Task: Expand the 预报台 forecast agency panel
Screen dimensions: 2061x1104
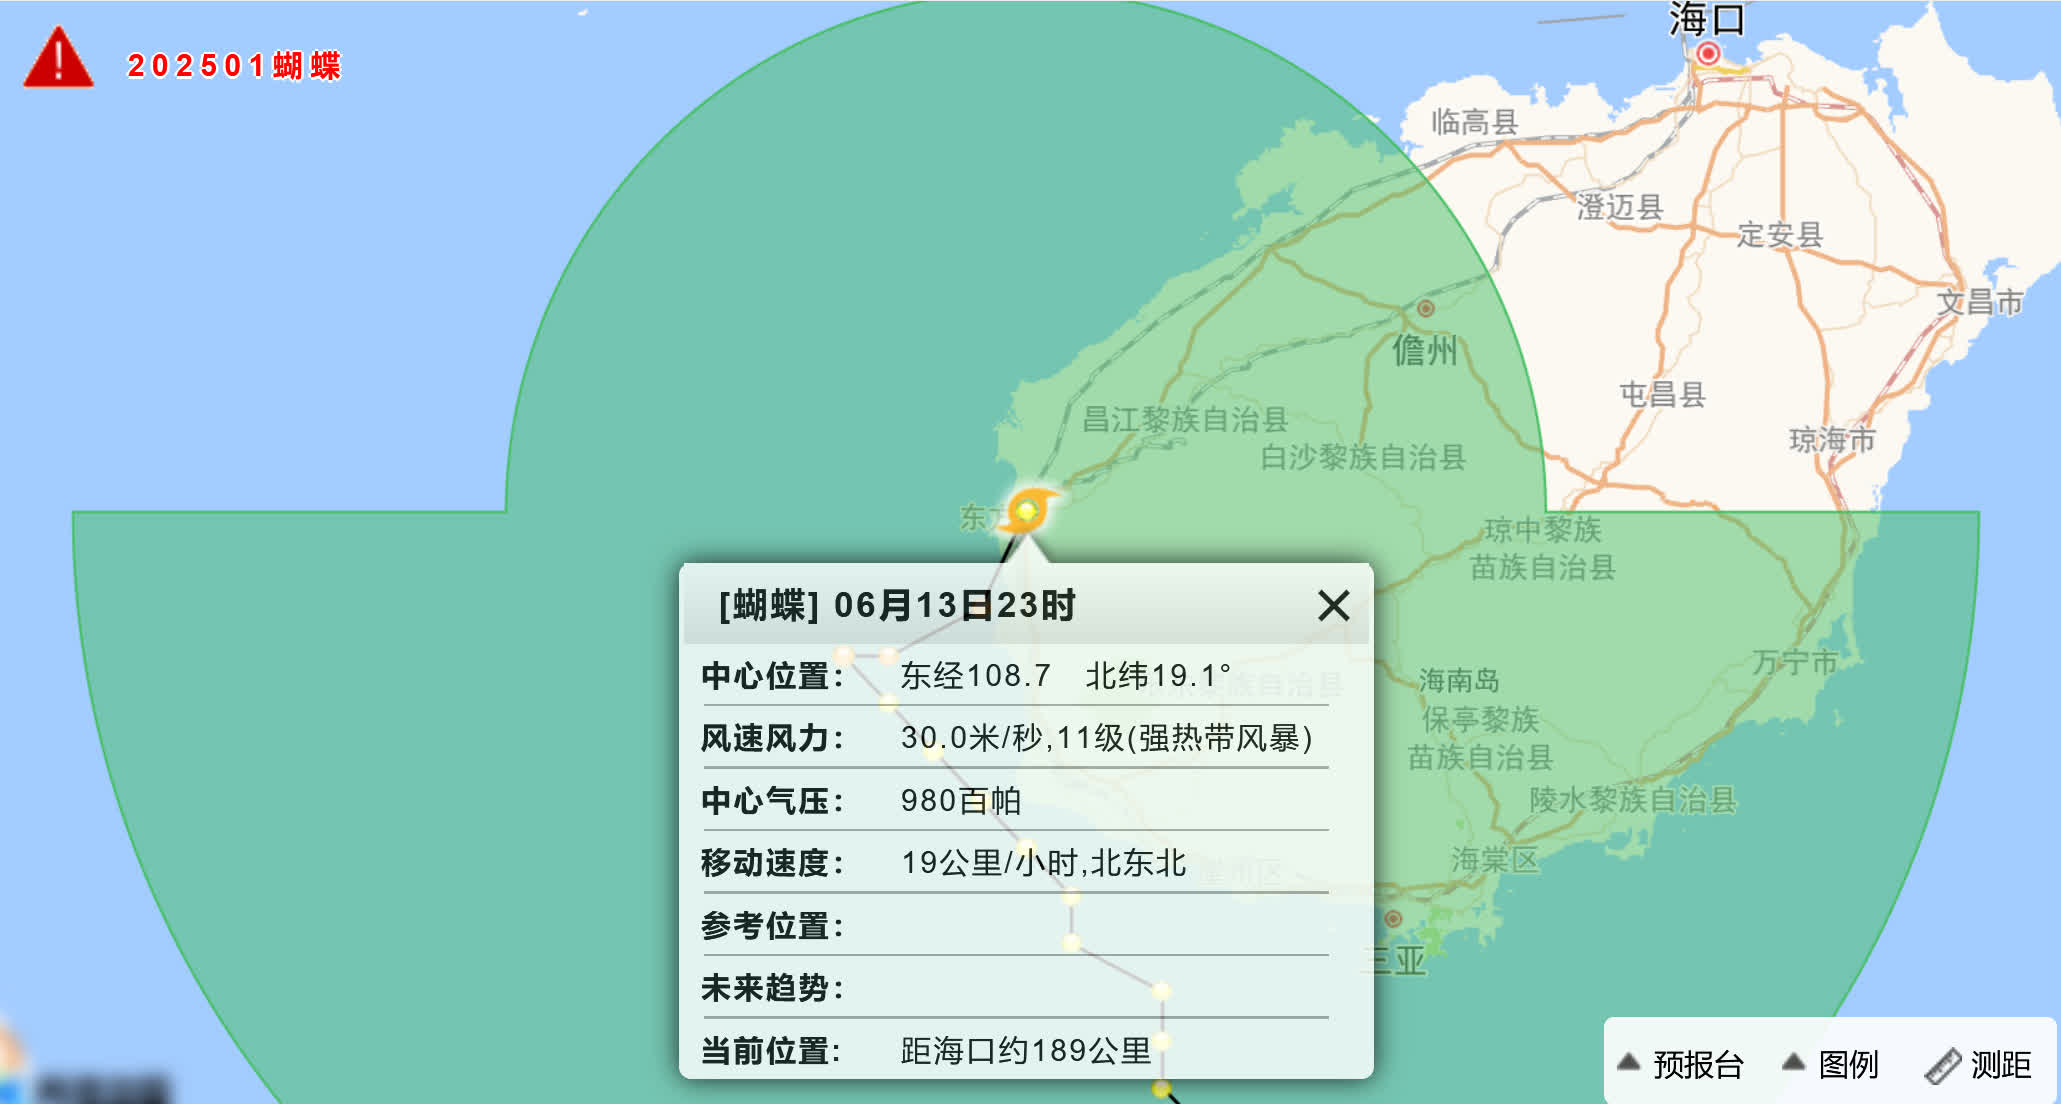Action: (x=1697, y=1064)
